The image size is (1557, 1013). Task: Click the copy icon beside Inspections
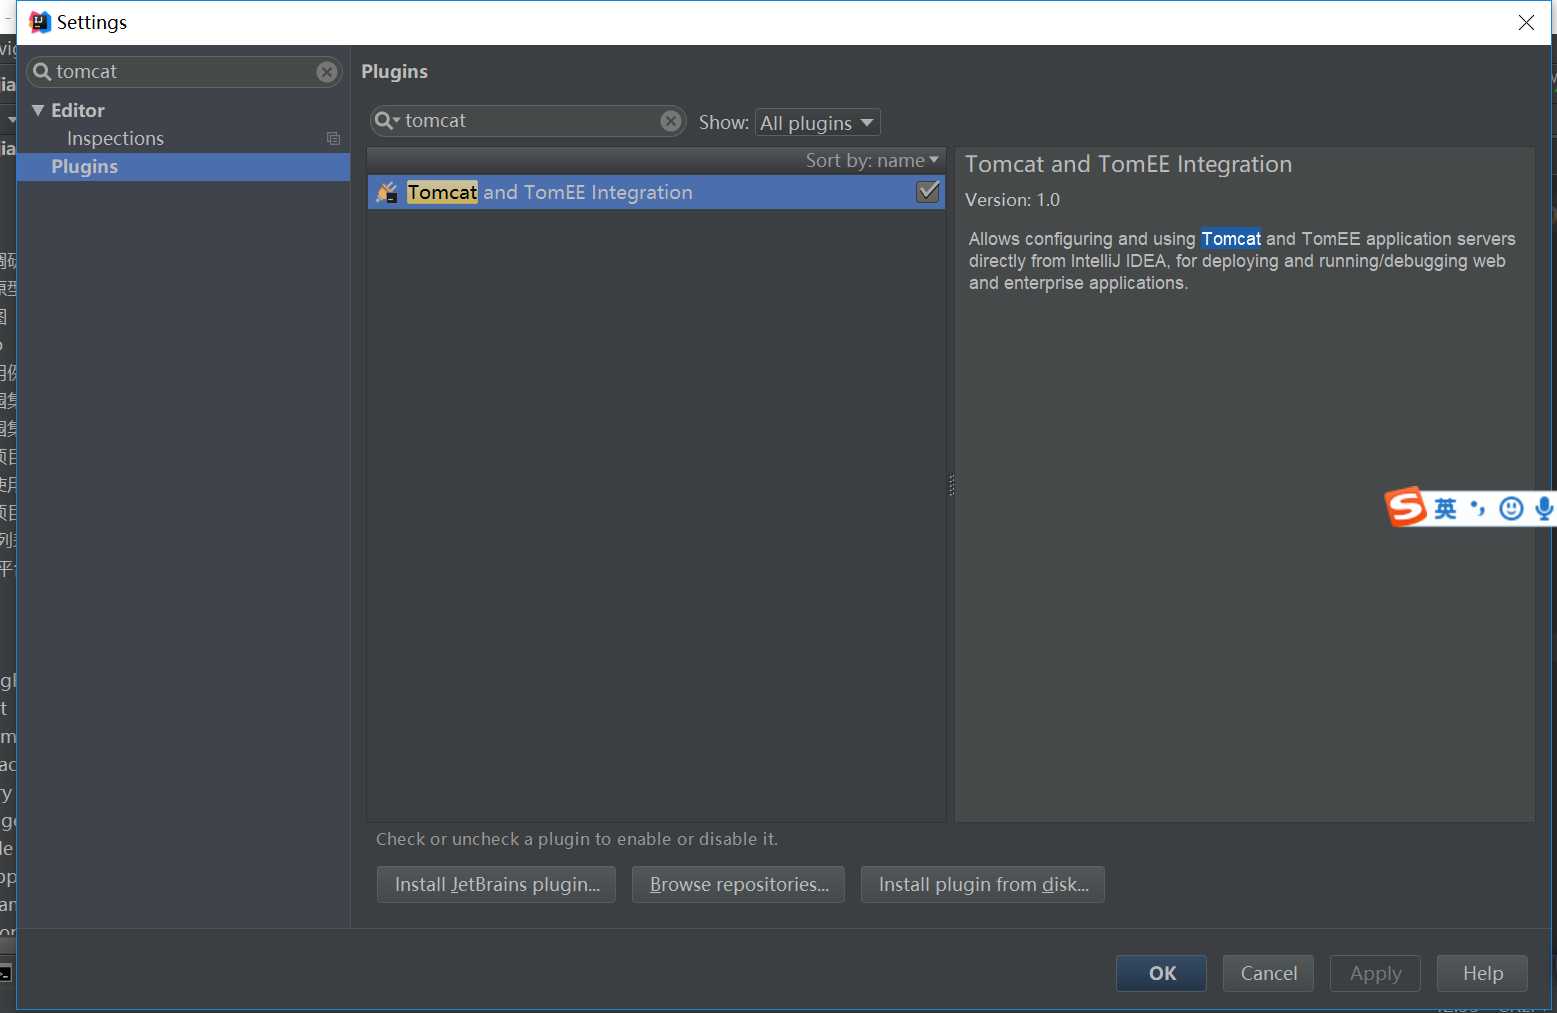point(333,139)
